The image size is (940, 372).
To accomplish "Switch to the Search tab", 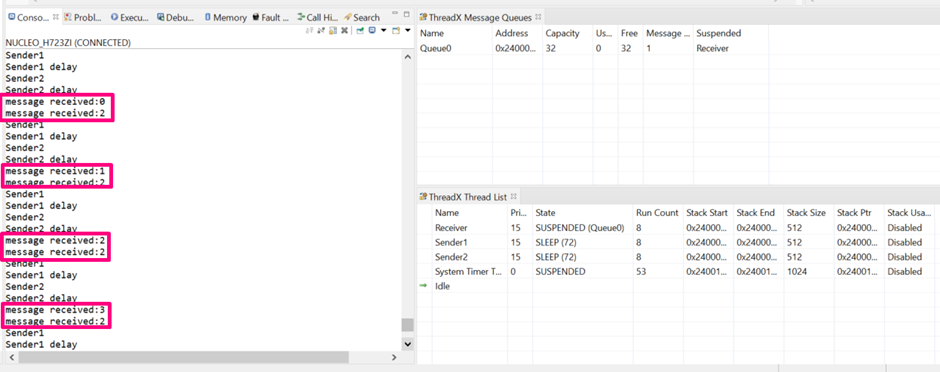I will click(361, 17).
